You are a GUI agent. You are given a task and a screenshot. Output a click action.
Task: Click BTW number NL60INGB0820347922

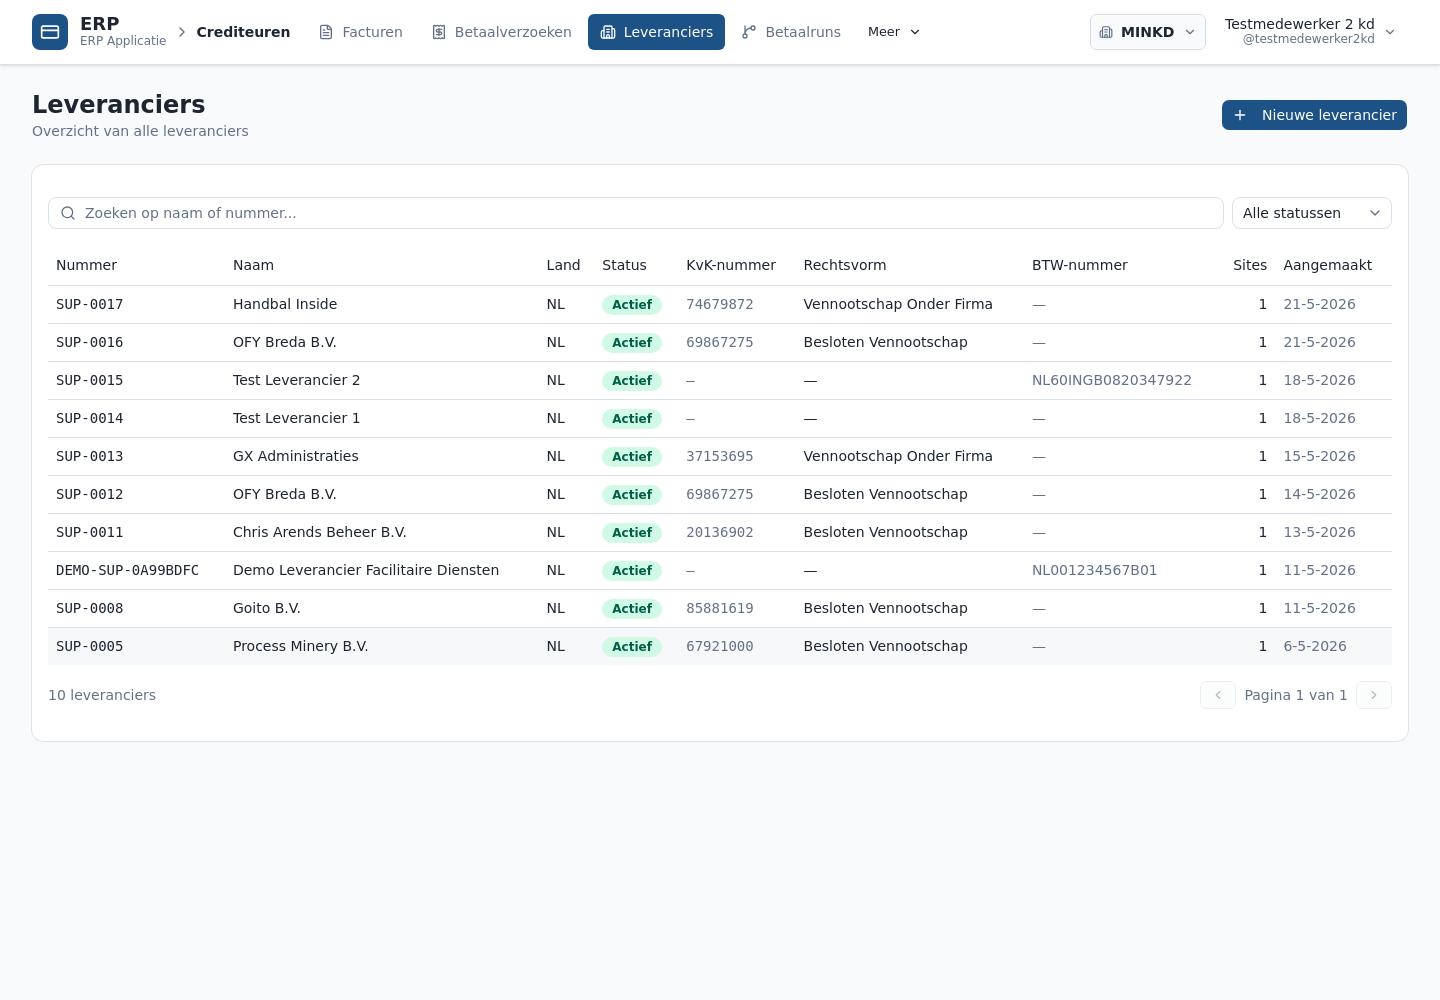(x=1112, y=380)
